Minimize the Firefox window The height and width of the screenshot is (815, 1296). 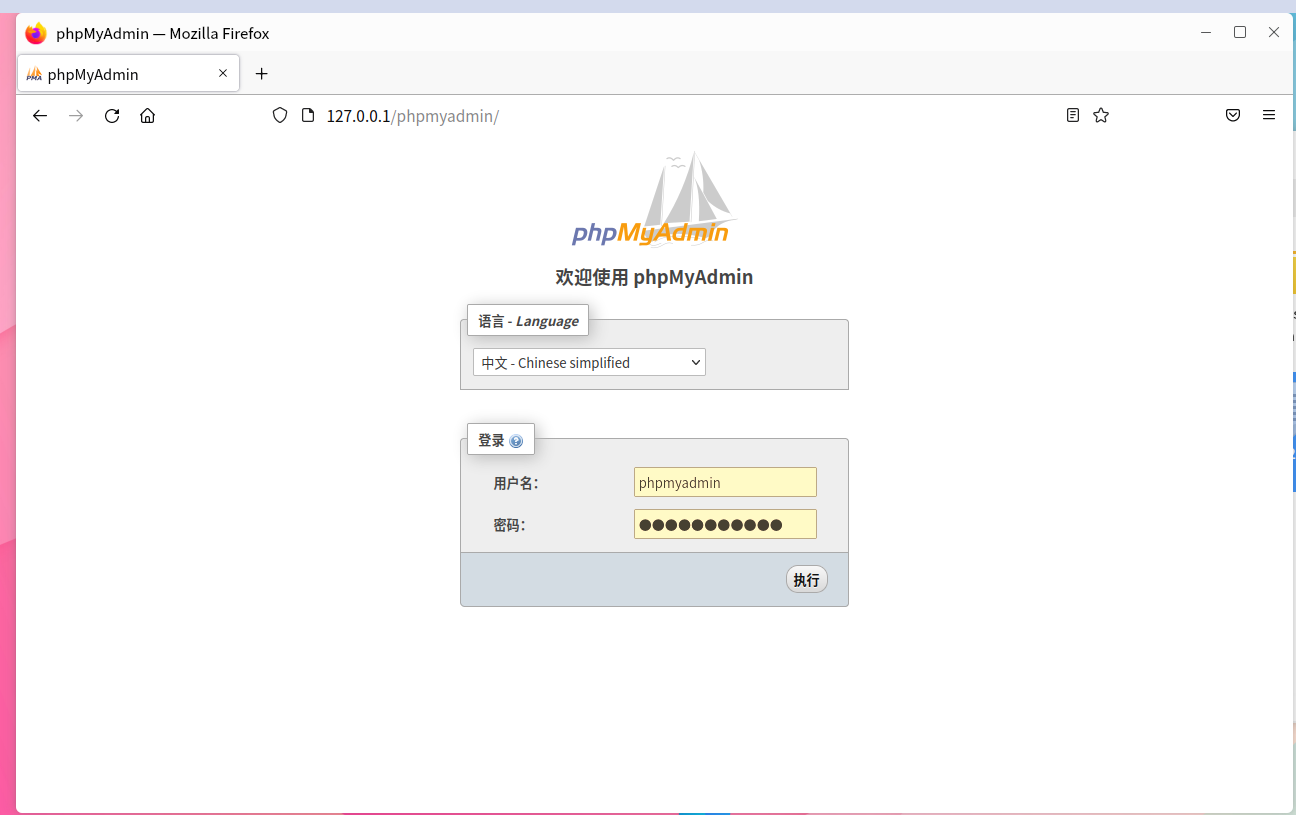pos(1206,32)
